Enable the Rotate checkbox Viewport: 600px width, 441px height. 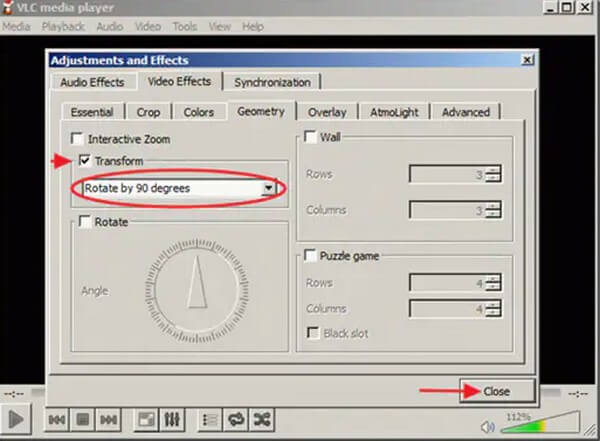(x=84, y=221)
